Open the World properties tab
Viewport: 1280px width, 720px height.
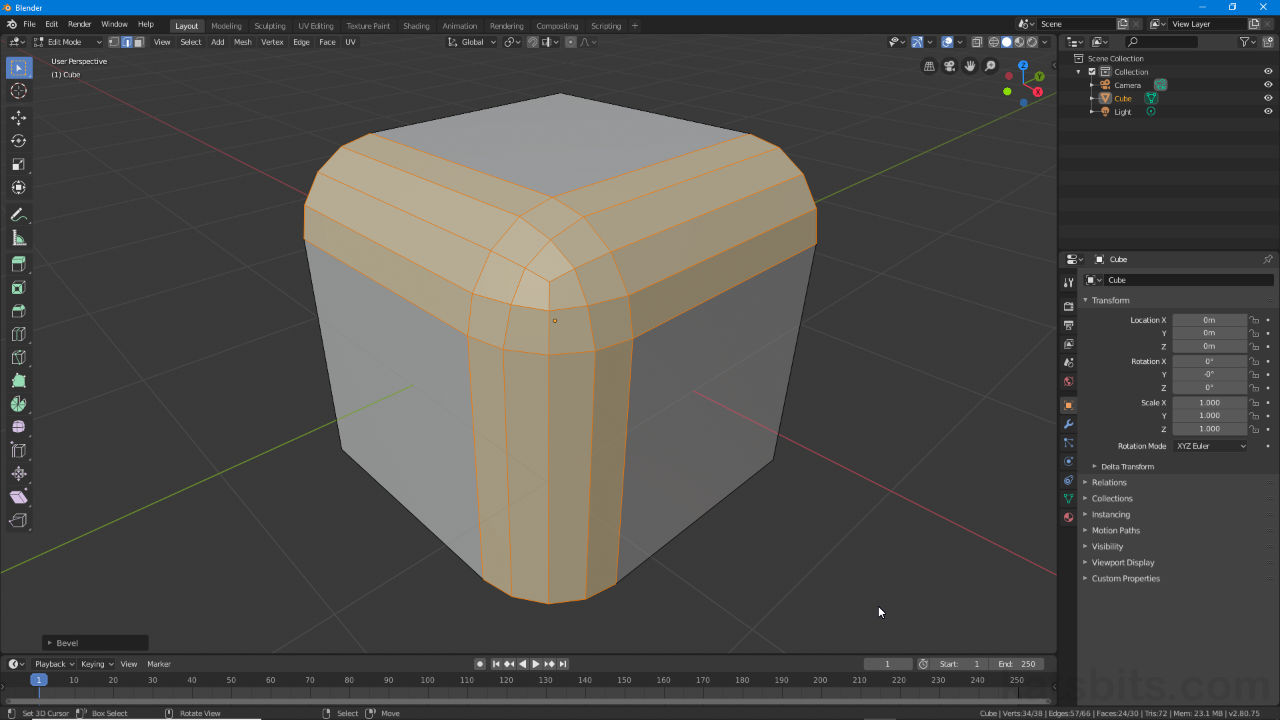pos(1068,381)
